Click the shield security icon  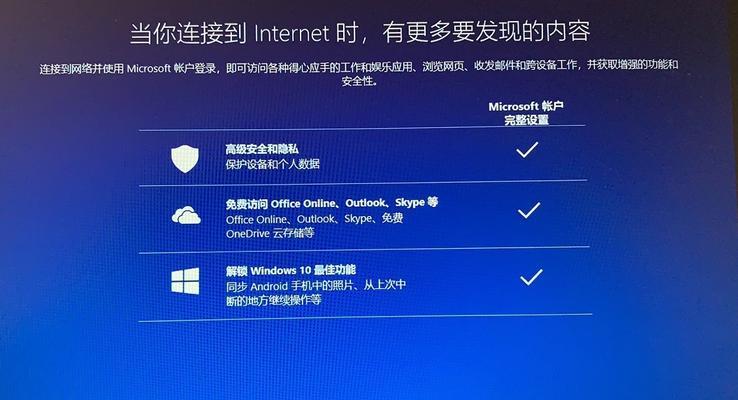pyautogui.click(x=184, y=159)
